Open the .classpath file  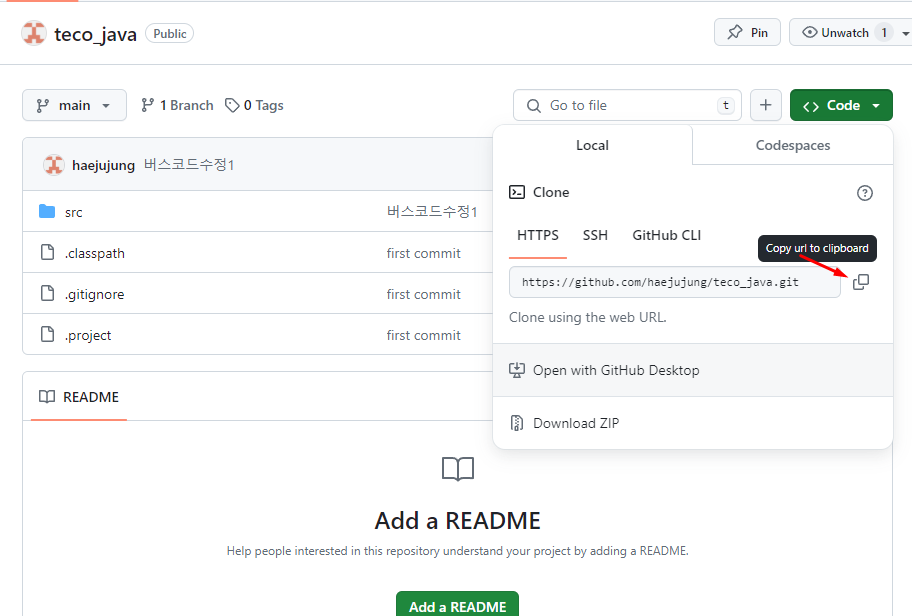(95, 254)
